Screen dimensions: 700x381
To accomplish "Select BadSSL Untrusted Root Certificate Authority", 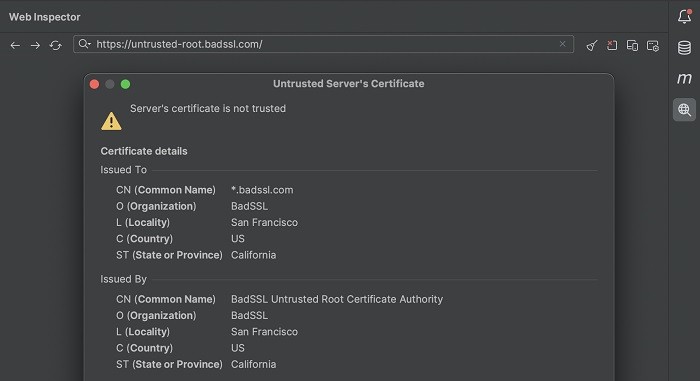I will click(x=337, y=299).
